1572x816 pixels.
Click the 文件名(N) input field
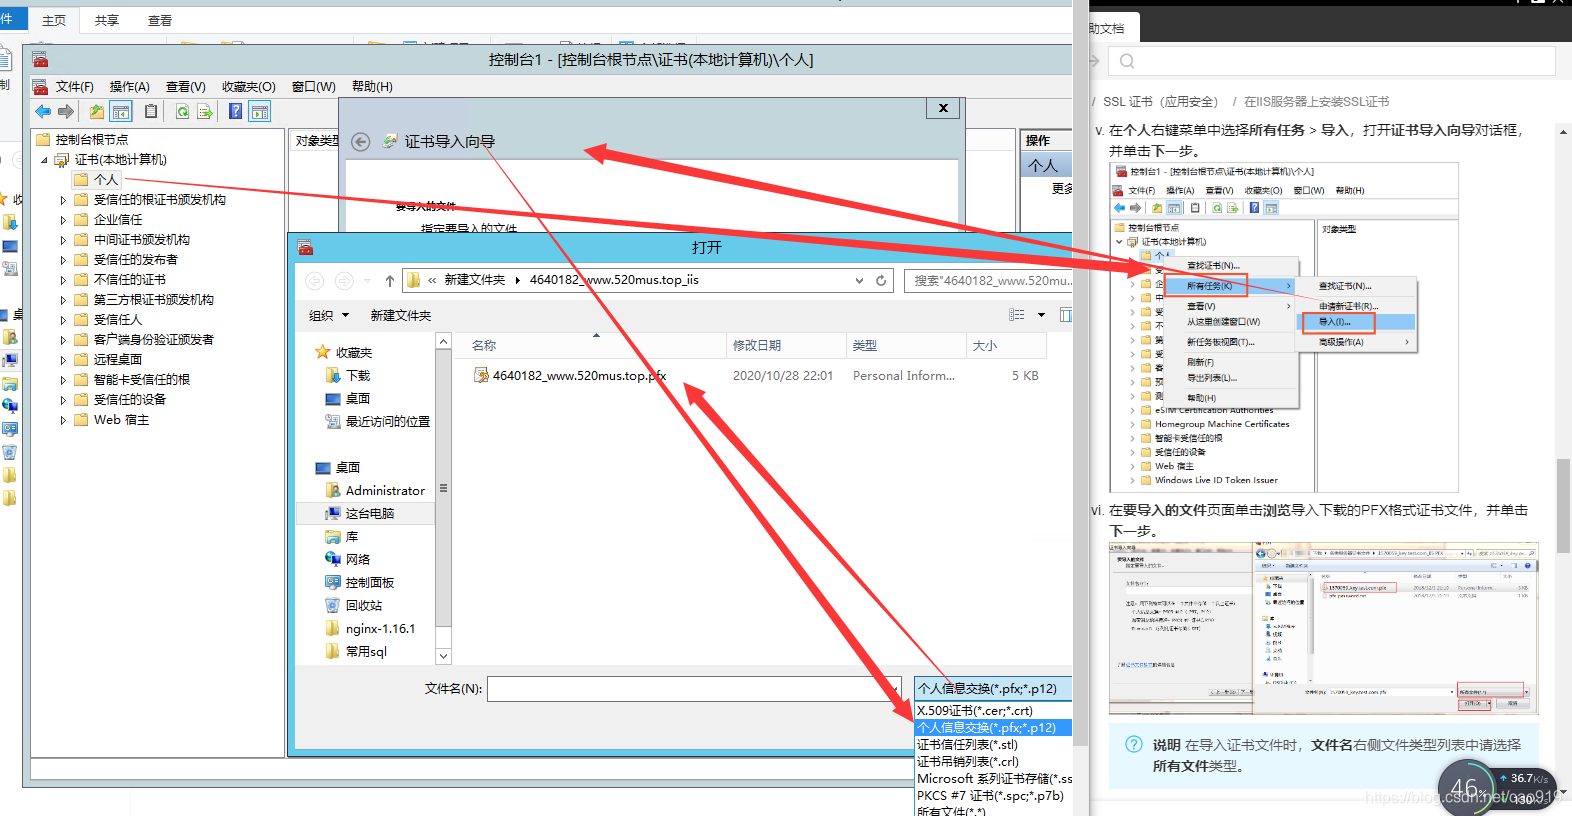coord(695,689)
